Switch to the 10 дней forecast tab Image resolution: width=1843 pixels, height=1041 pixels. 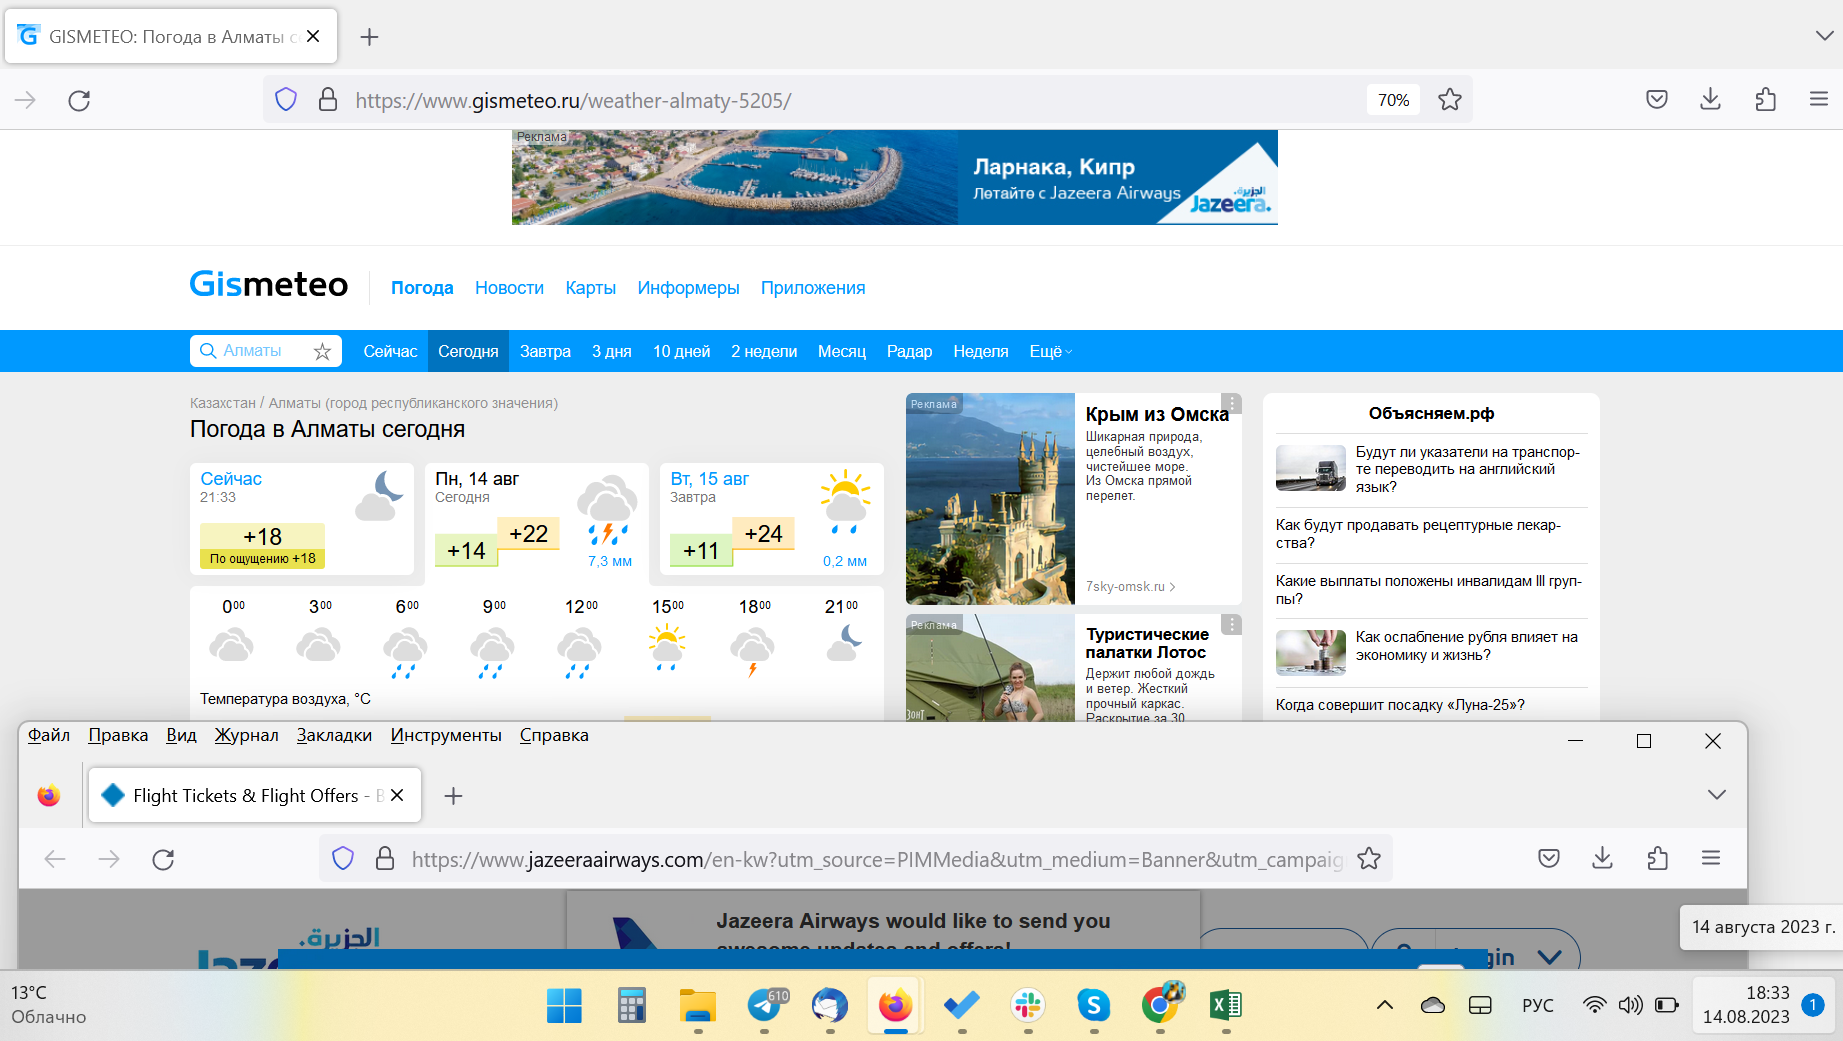(x=681, y=352)
